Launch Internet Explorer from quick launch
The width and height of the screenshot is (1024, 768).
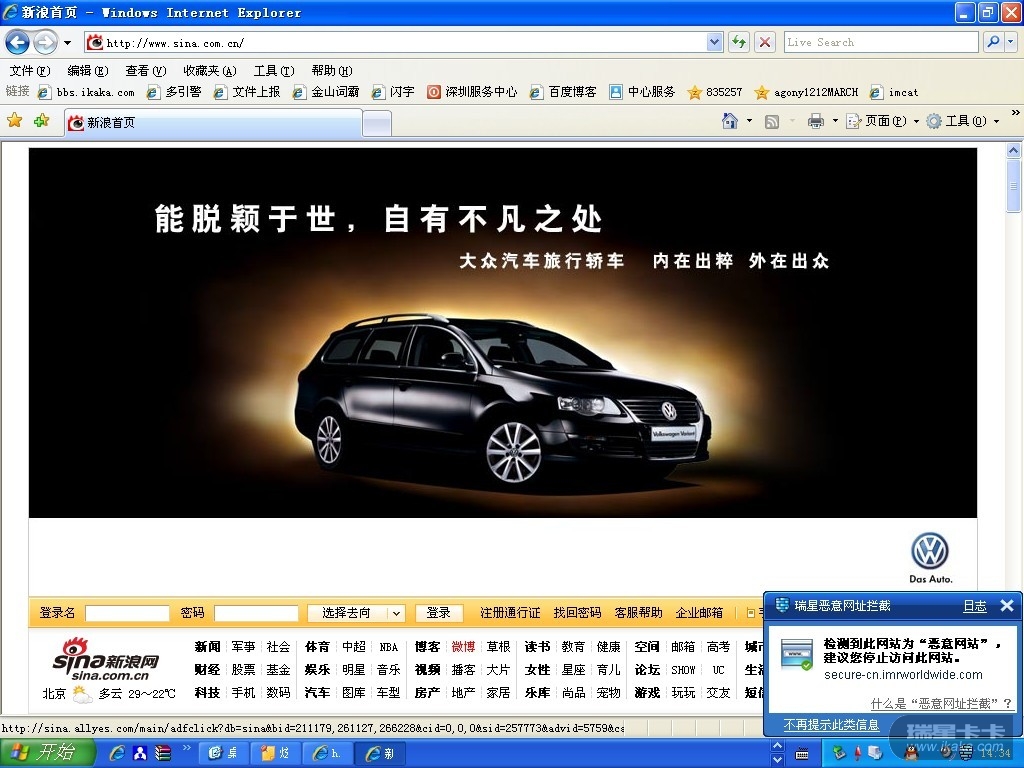118,754
